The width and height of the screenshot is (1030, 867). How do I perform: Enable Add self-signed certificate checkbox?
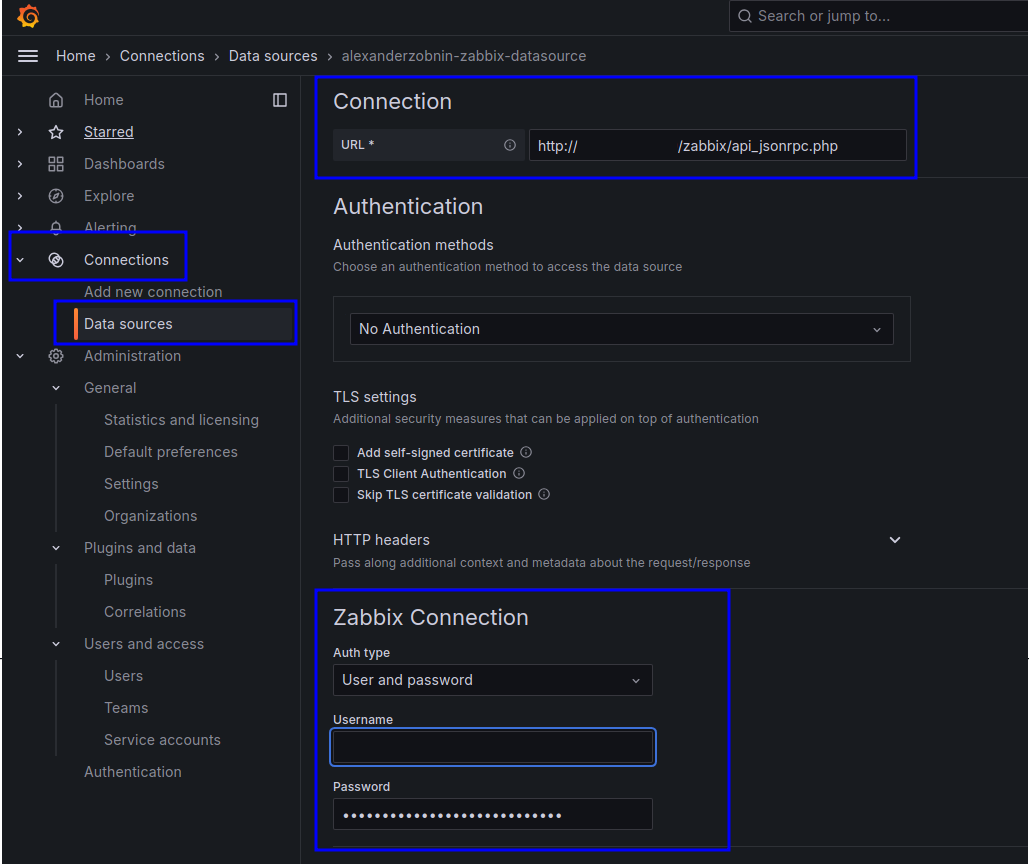[341, 453]
